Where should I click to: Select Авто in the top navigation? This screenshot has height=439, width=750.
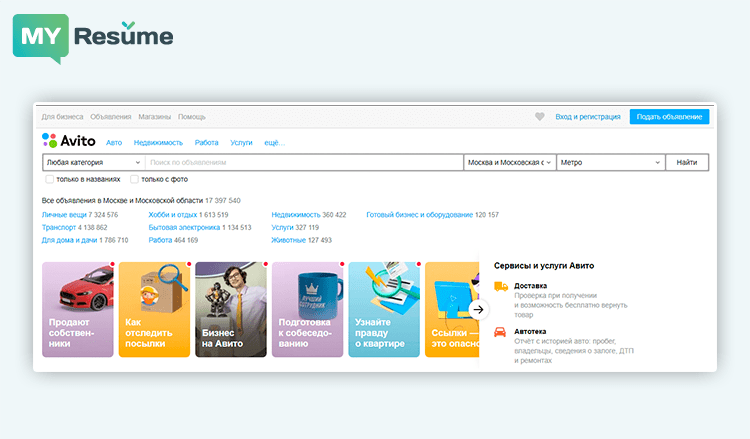(114, 143)
